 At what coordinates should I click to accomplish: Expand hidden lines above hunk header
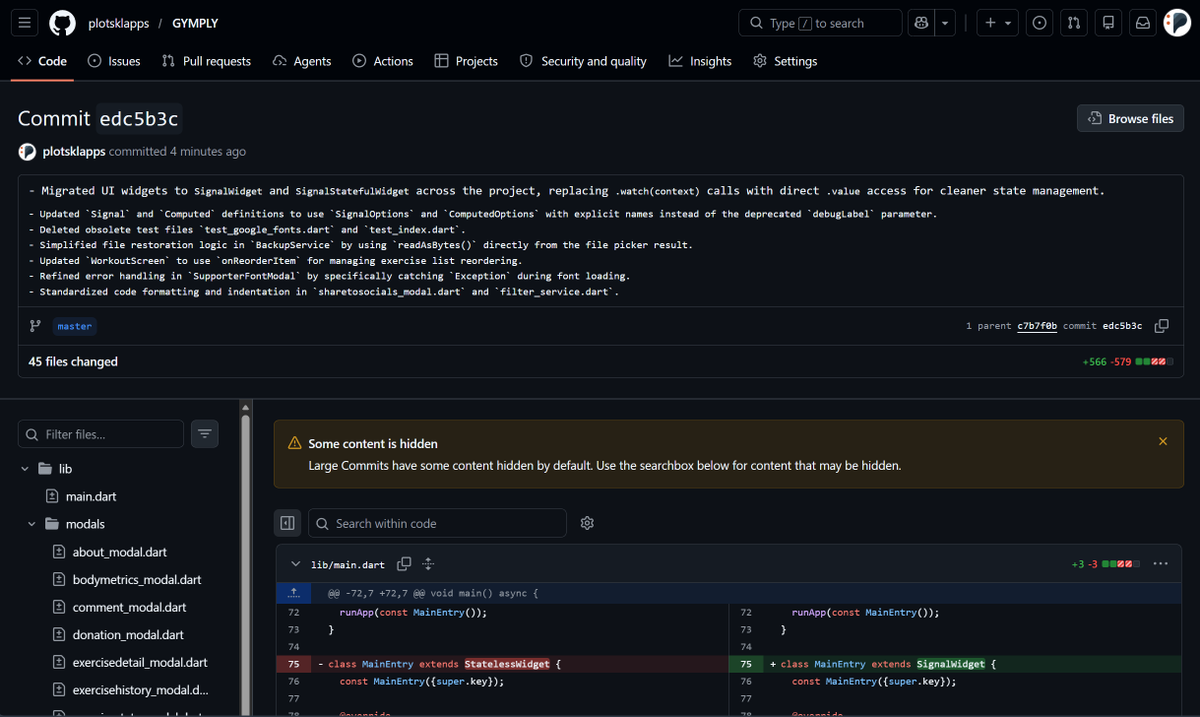point(293,593)
